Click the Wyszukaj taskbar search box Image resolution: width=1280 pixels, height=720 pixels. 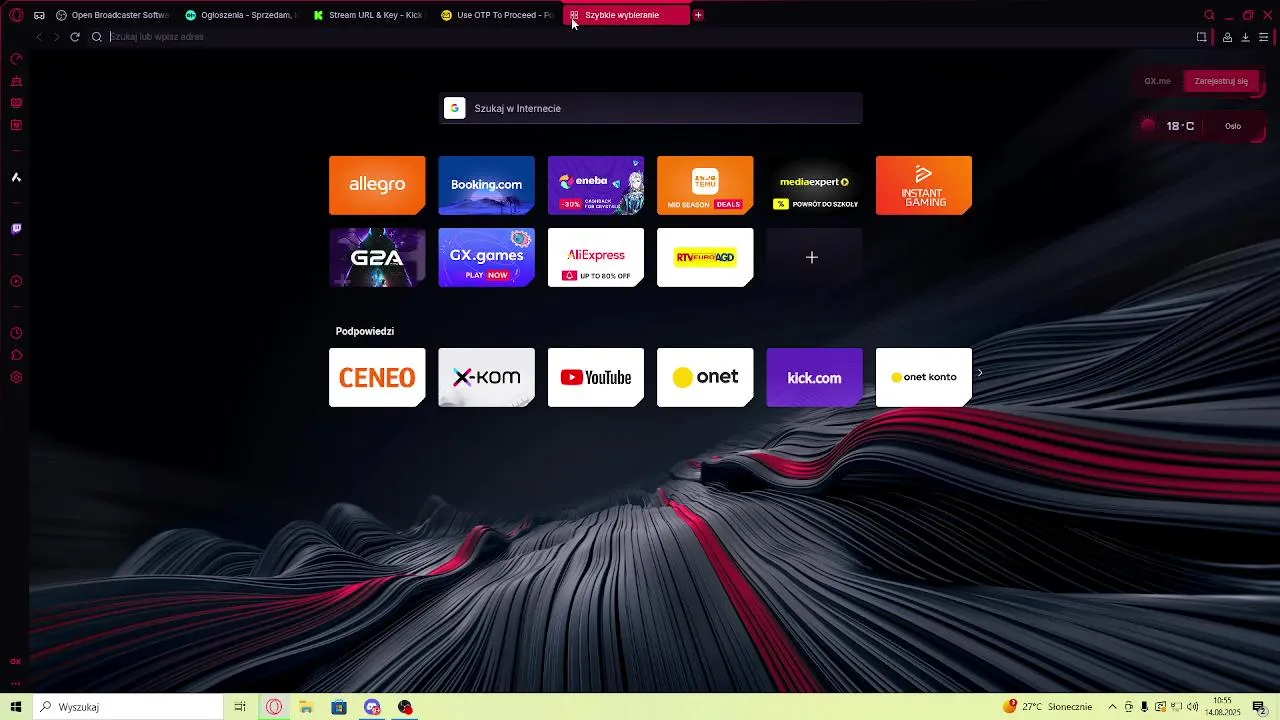tap(128, 707)
